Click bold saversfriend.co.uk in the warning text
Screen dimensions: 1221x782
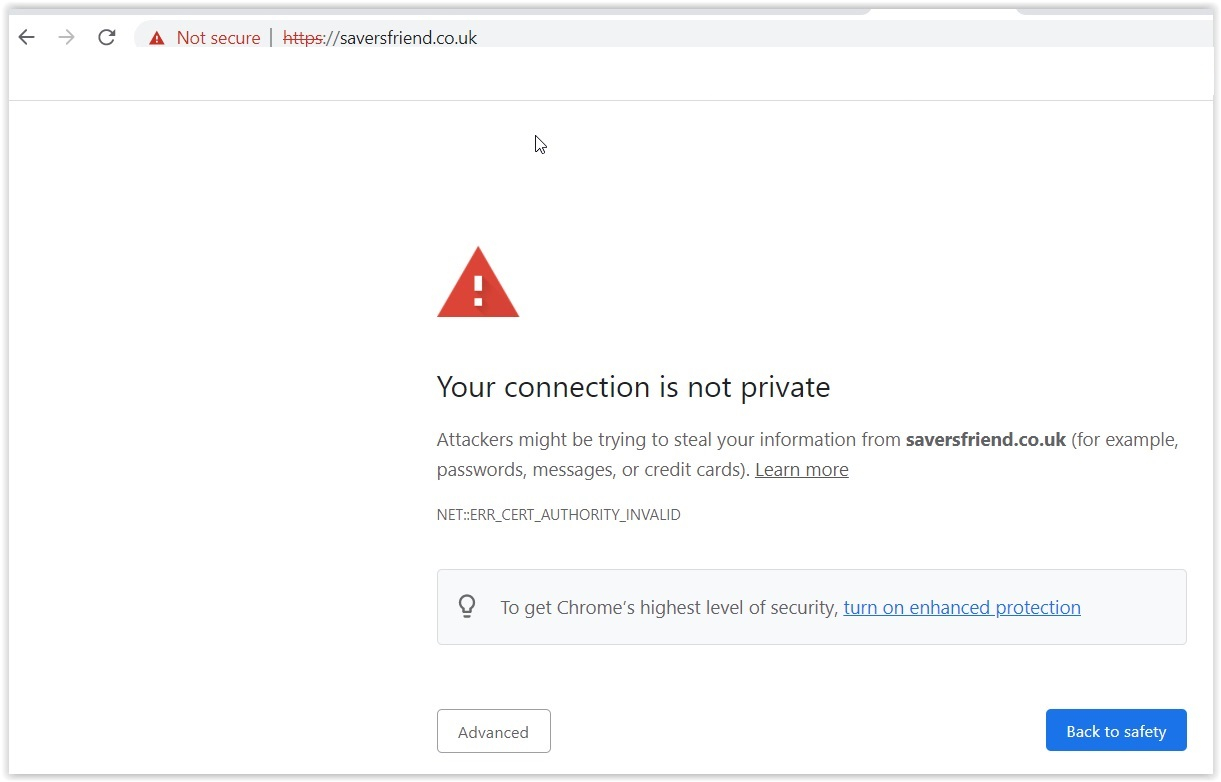[x=986, y=439]
